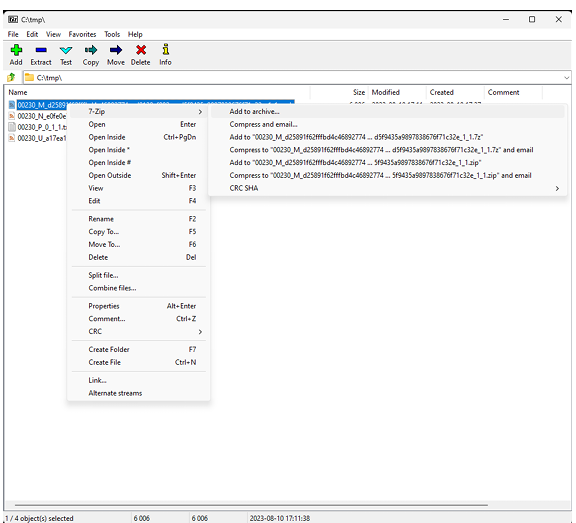Screen dimensions: 576x523
Task: Expand the CRC SHA submenu
Action: click(388, 188)
